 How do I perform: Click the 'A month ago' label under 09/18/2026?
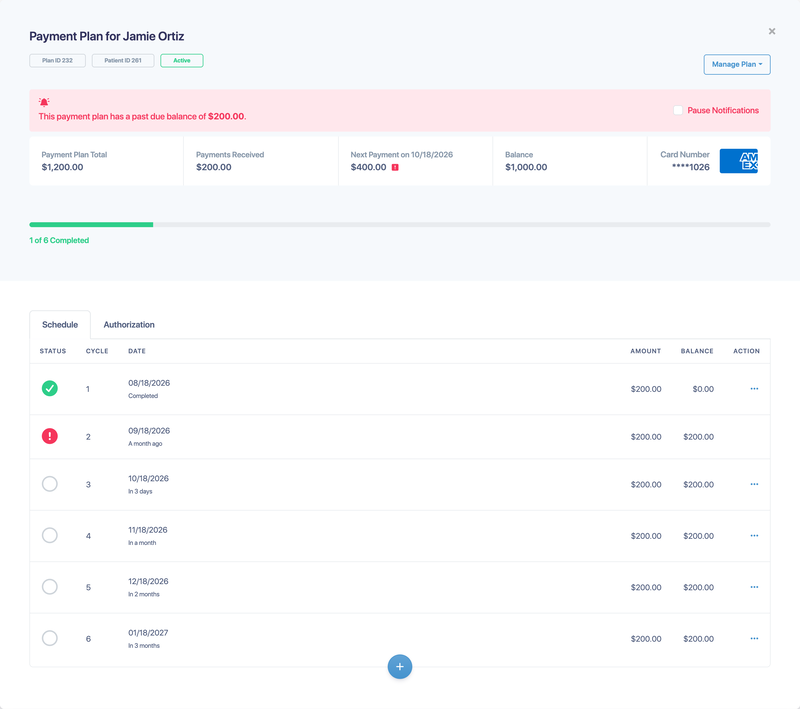[145, 444]
